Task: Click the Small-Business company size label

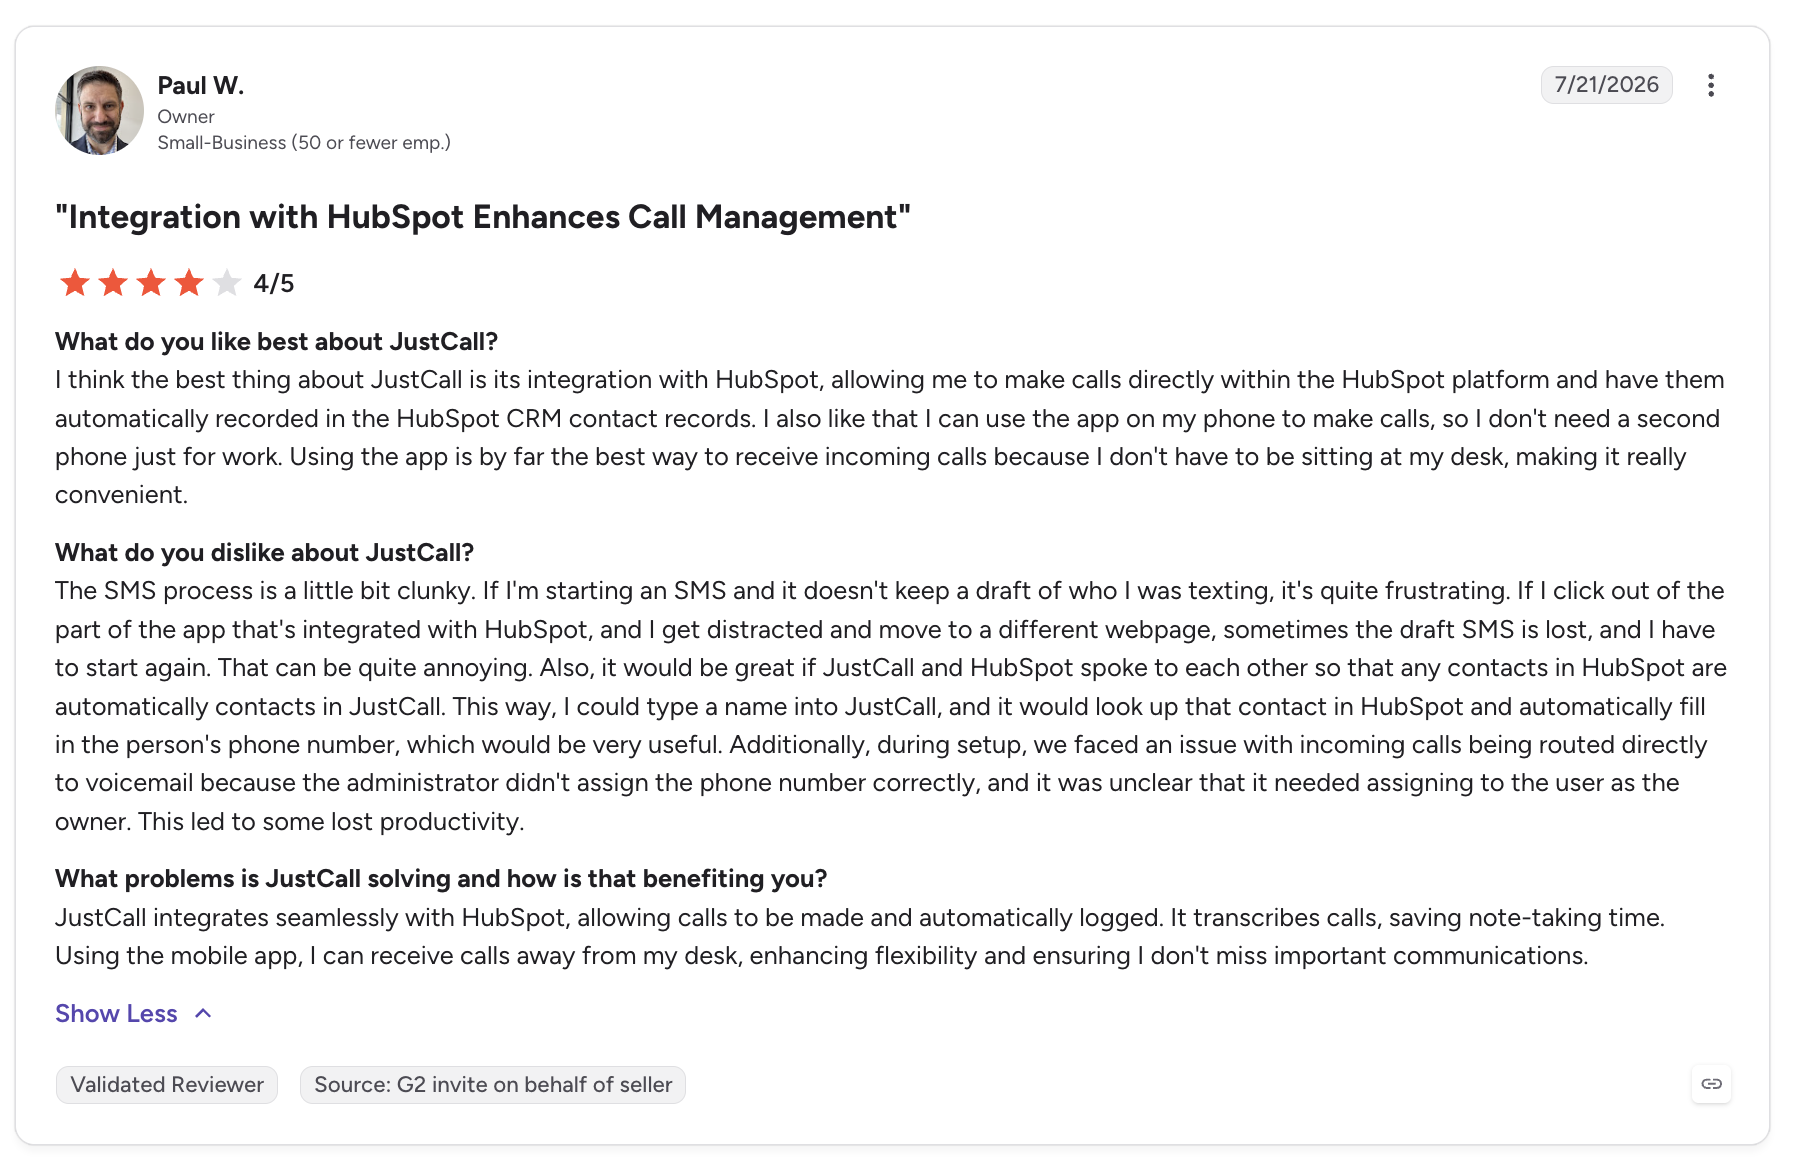Action: pyautogui.click(x=304, y=143)
